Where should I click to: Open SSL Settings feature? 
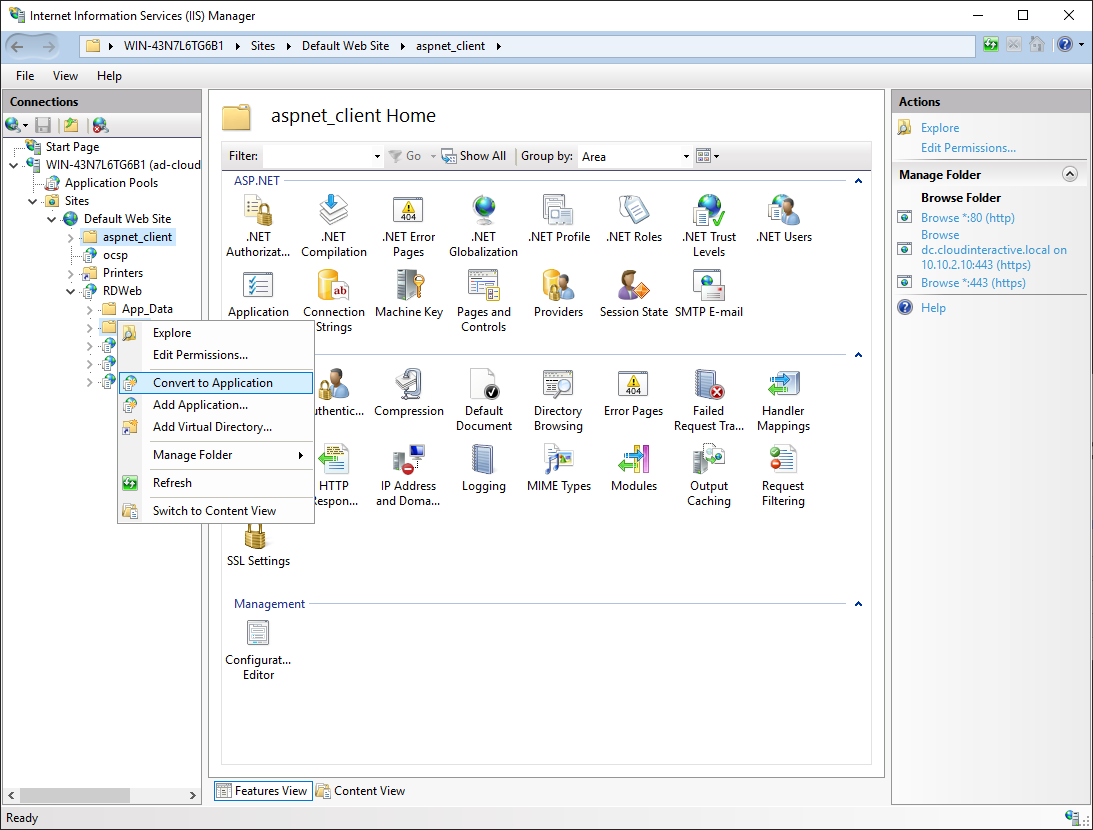[258, 547]
